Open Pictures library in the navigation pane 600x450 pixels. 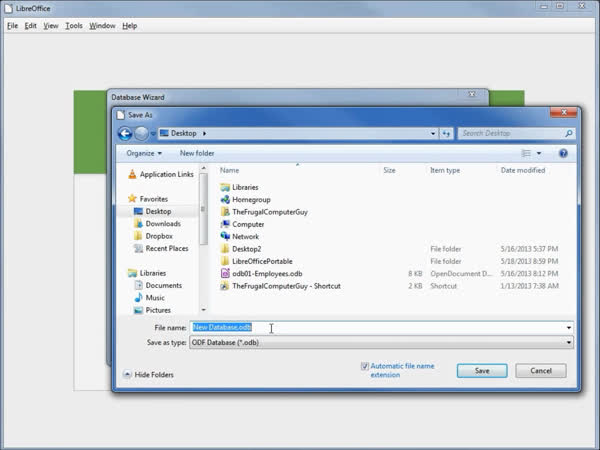point(158,310)
